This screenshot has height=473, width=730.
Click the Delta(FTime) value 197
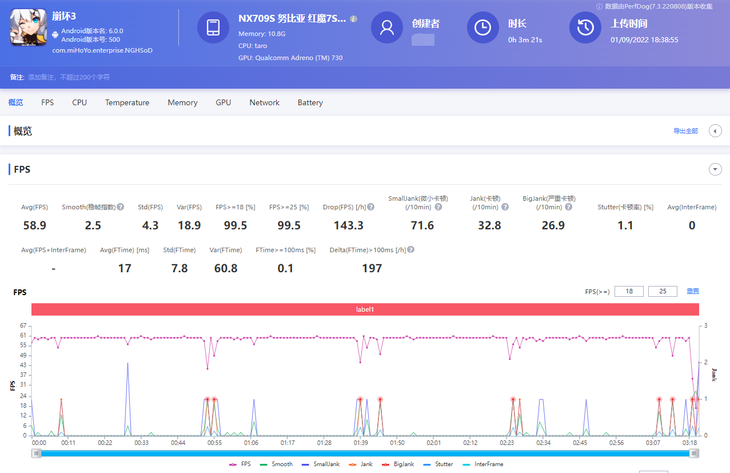pos(372,268)
